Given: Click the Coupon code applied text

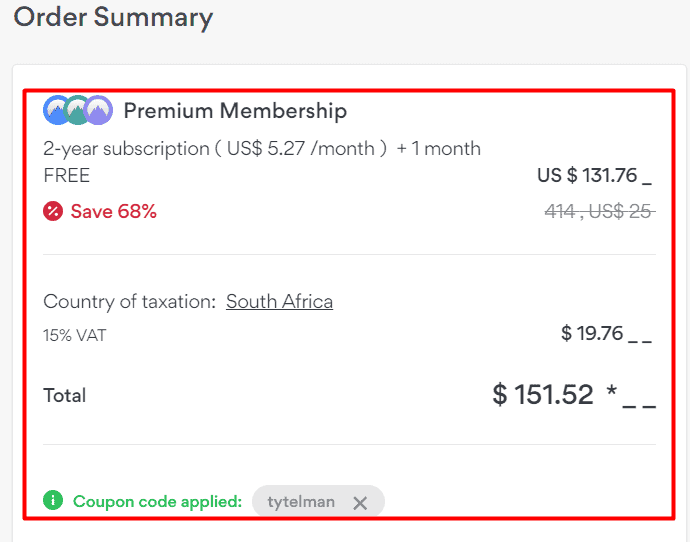Looking at the screenshot, I should point(157,501).
